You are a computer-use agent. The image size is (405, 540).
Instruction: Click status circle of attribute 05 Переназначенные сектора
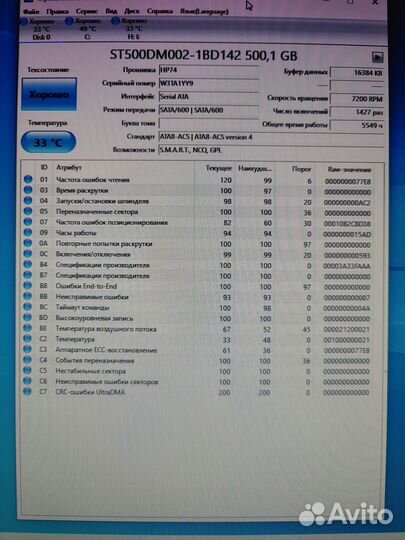point(28,211)
